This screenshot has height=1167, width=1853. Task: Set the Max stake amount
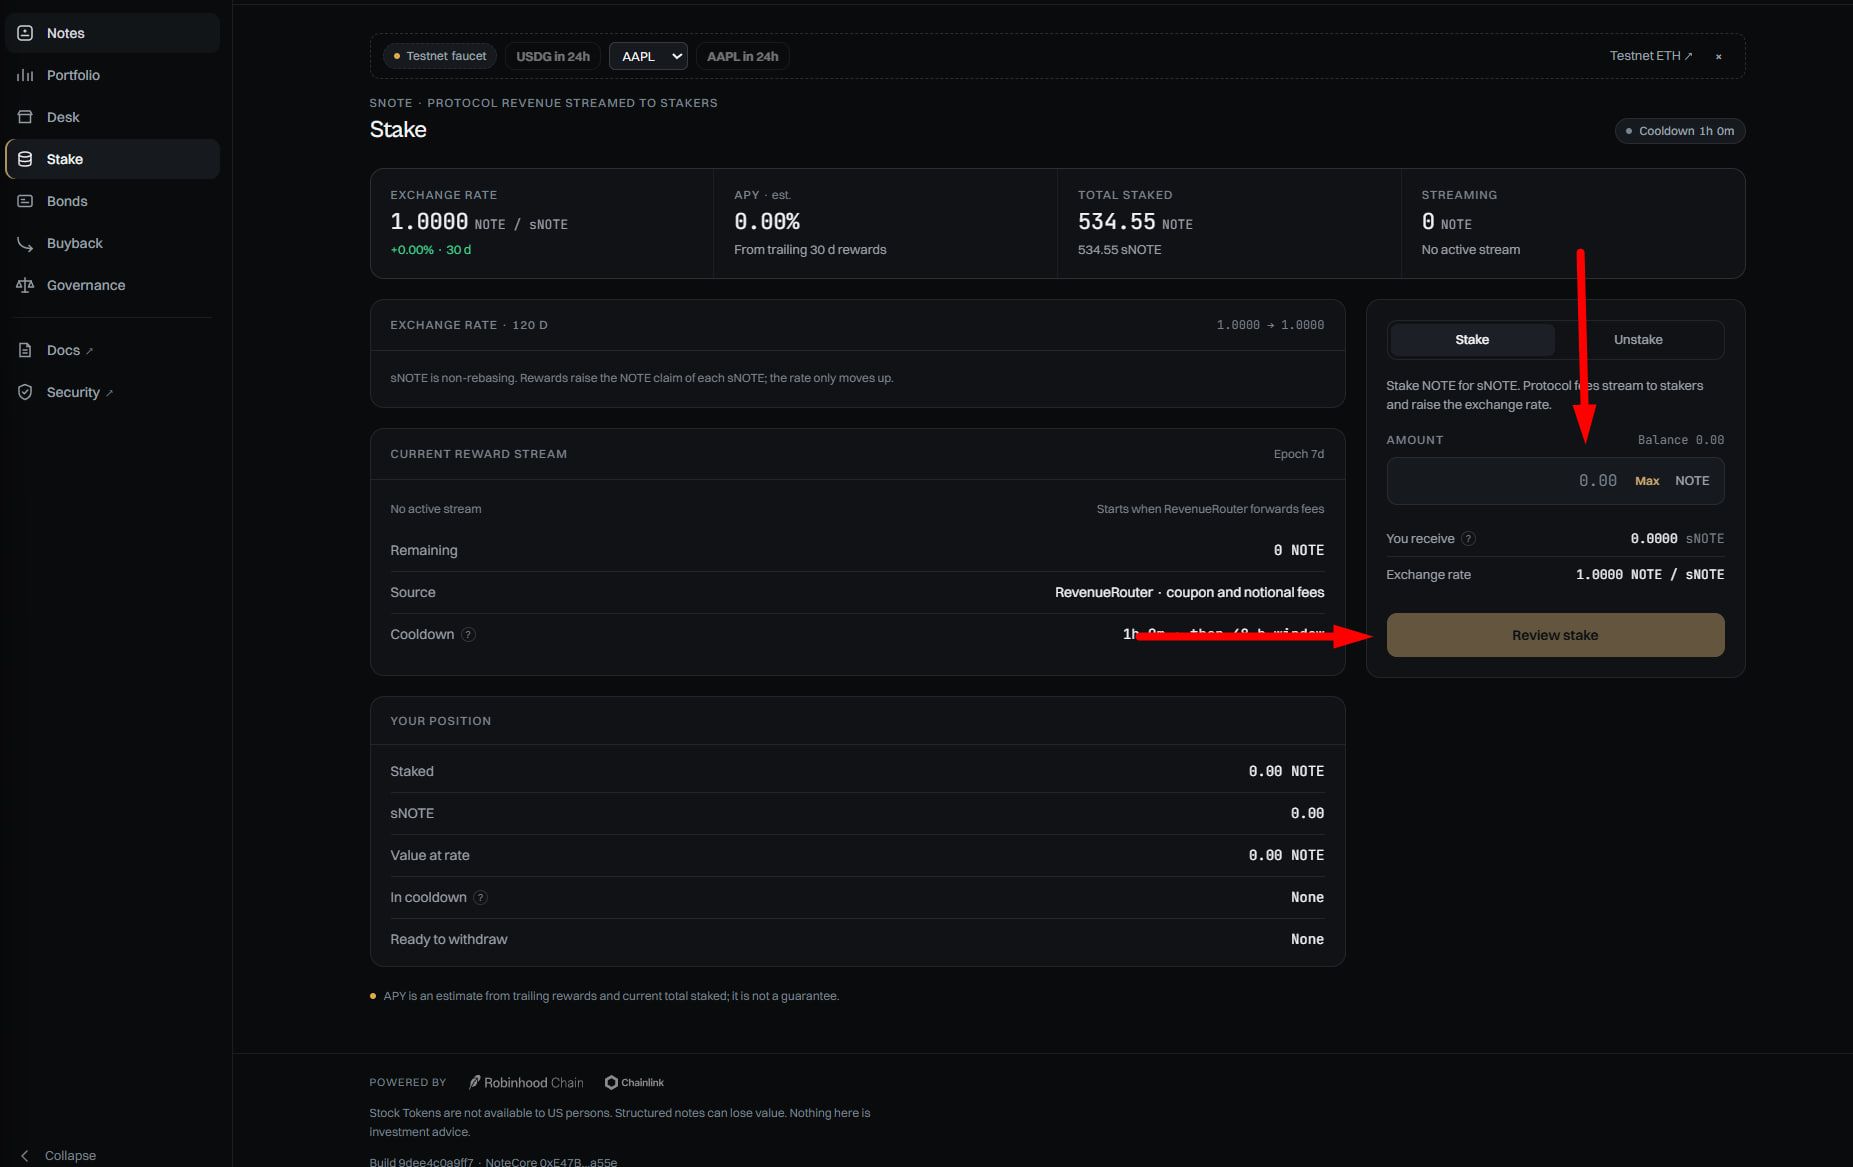point(1647,481)
